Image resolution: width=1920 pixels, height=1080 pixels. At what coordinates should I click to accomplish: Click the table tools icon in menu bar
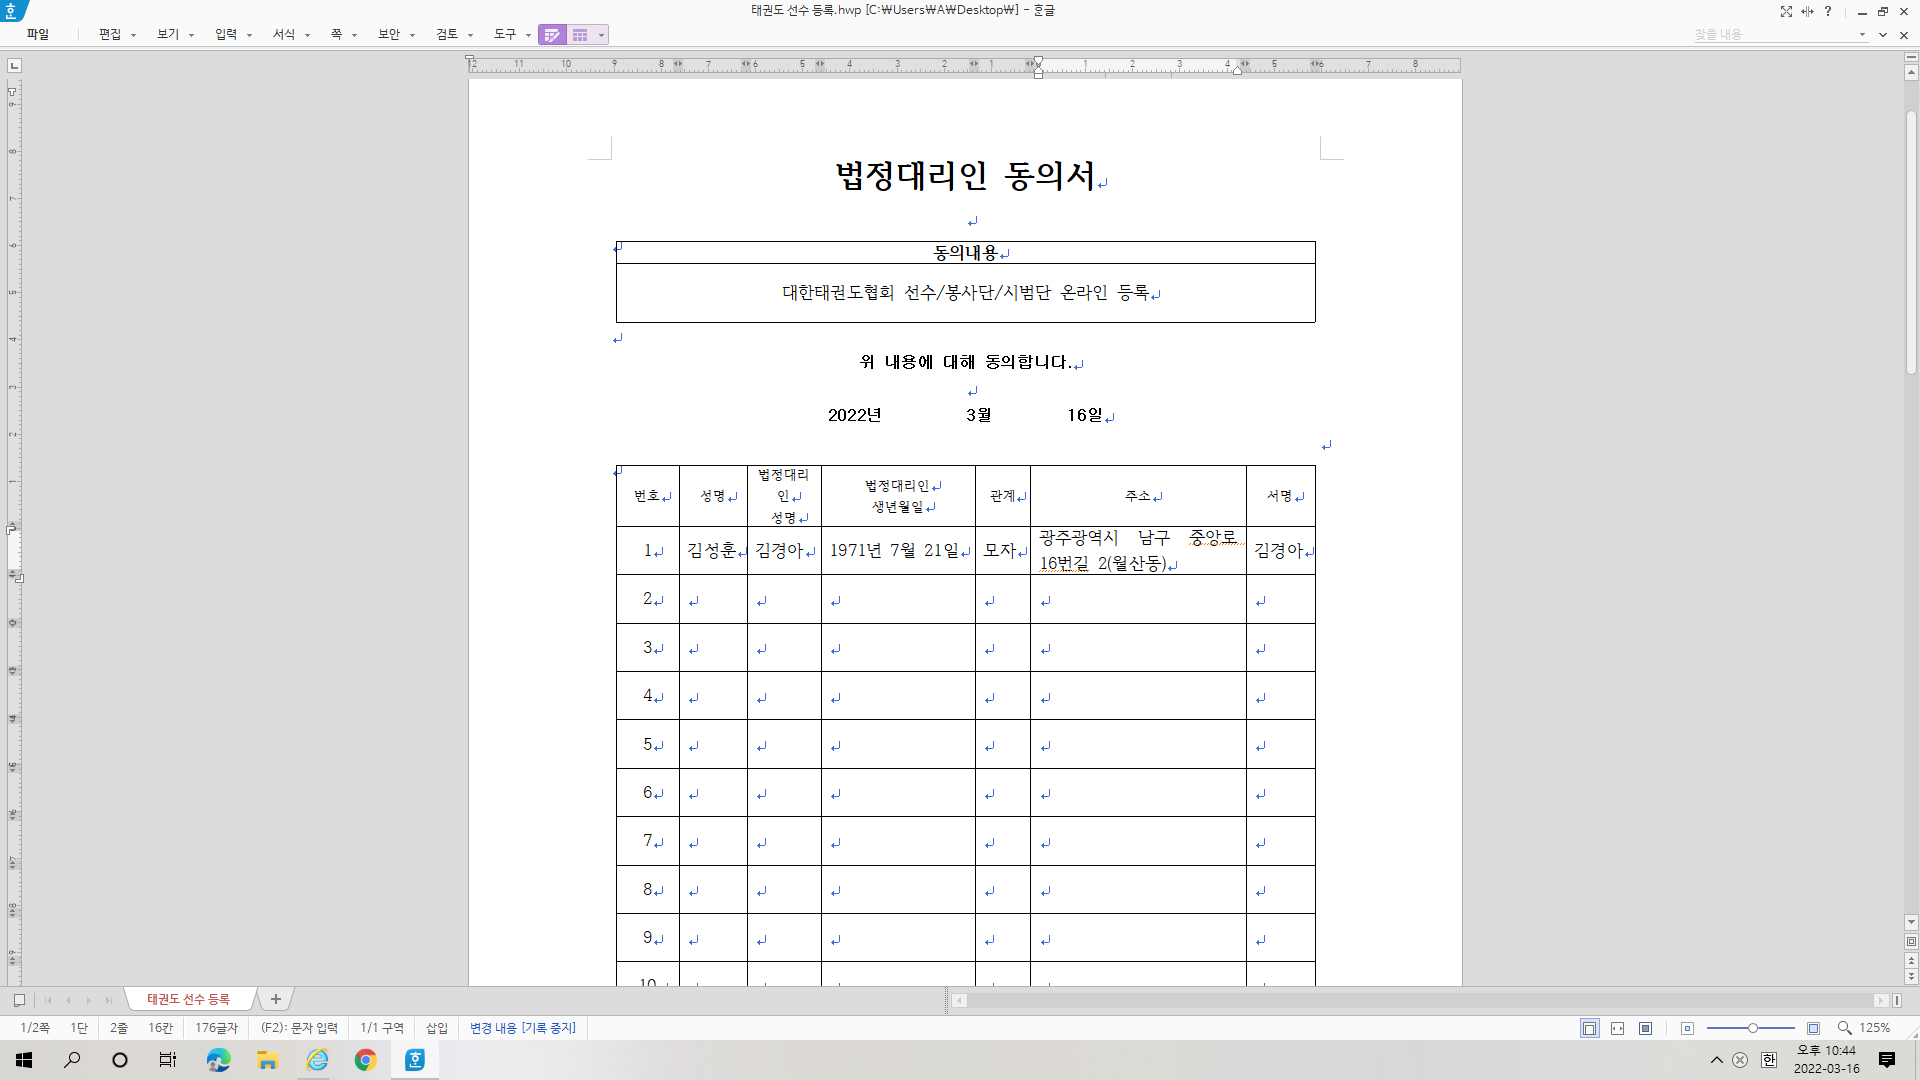pos(580,35)
